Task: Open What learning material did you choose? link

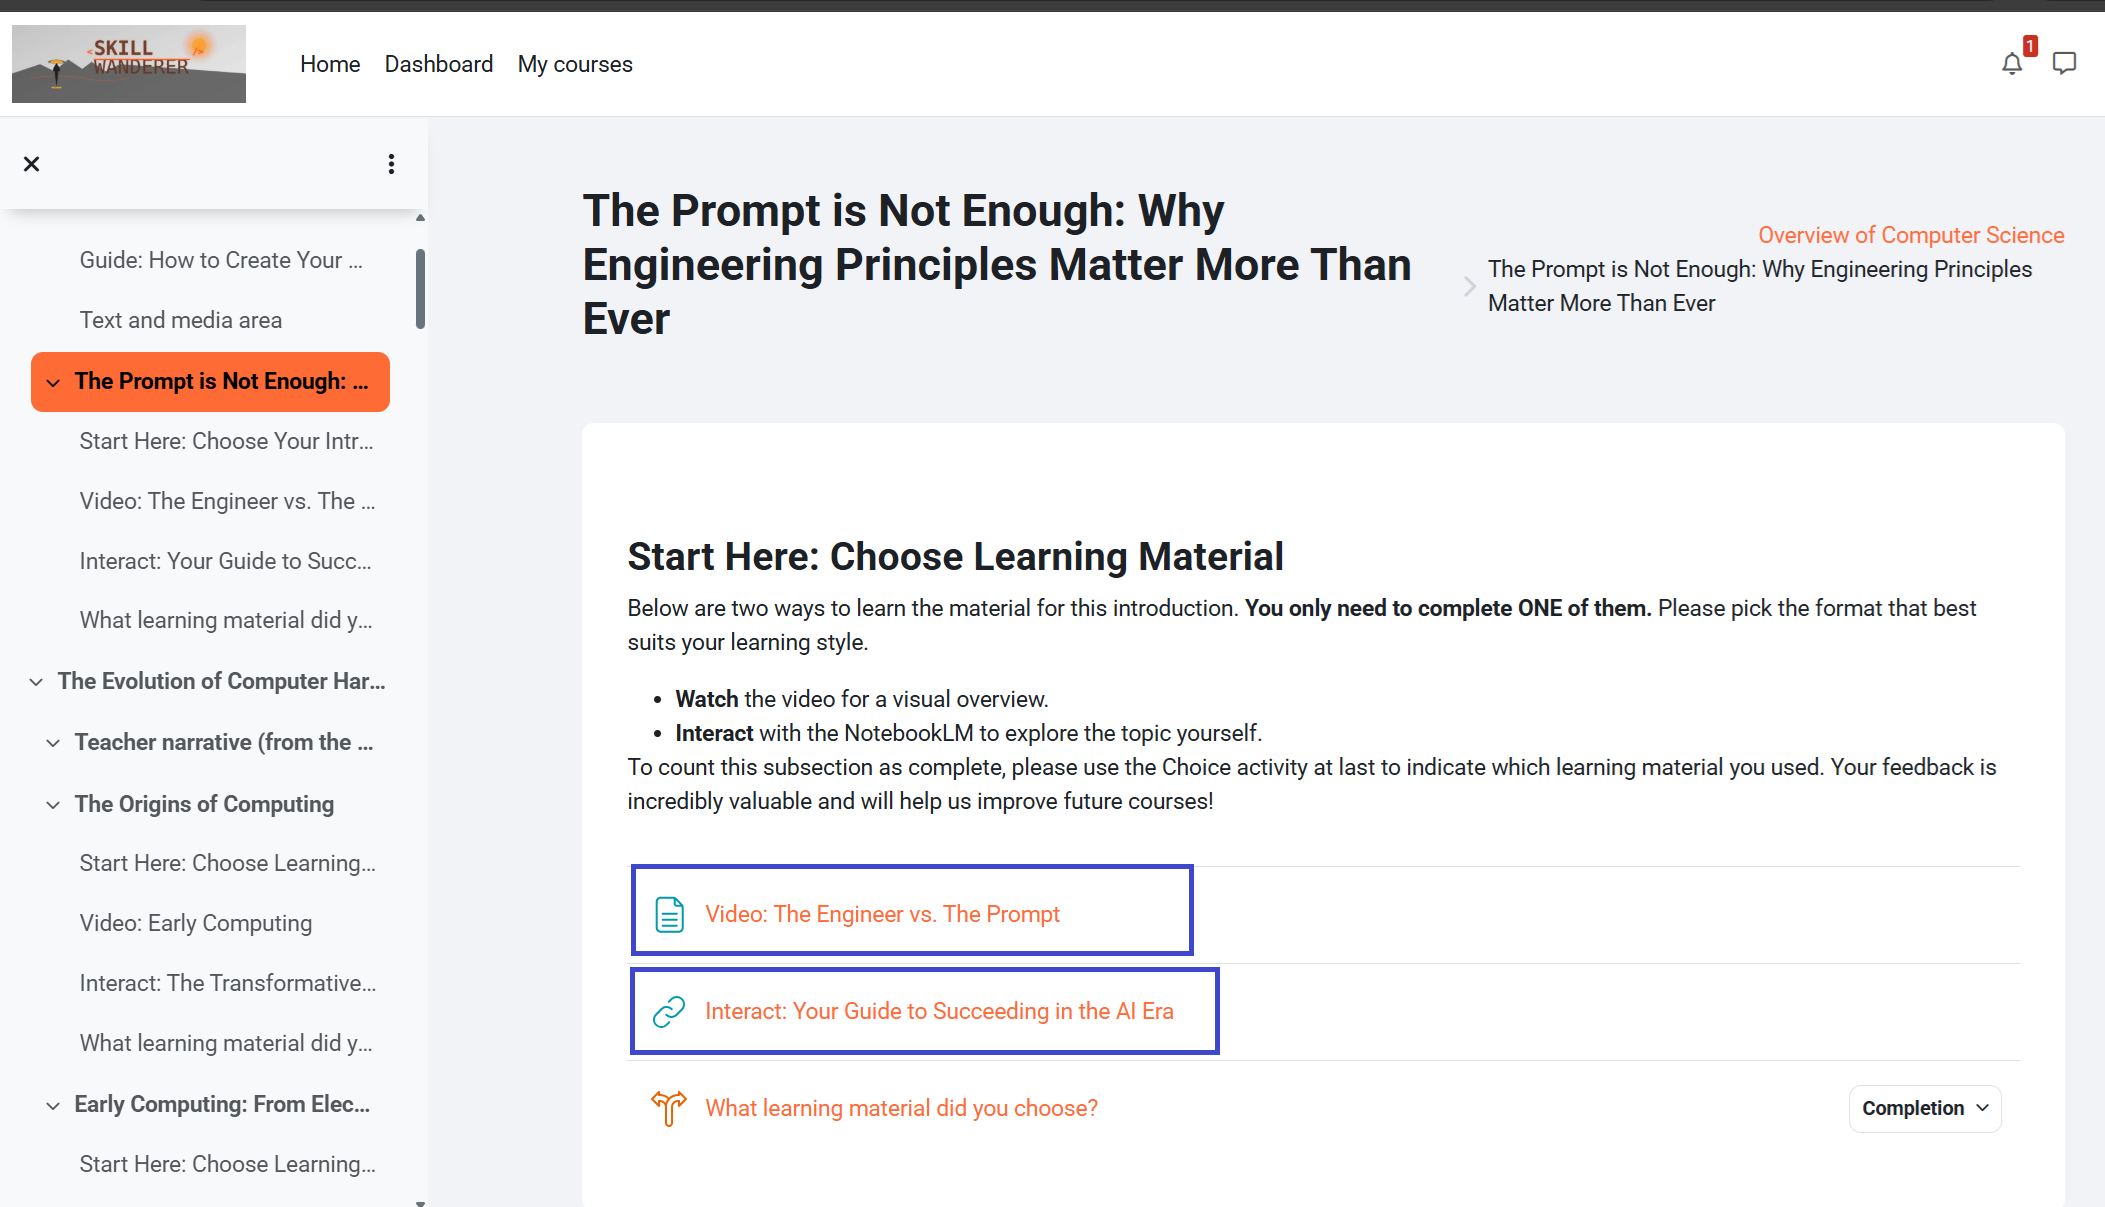Action: click(x=901, y=1108)
